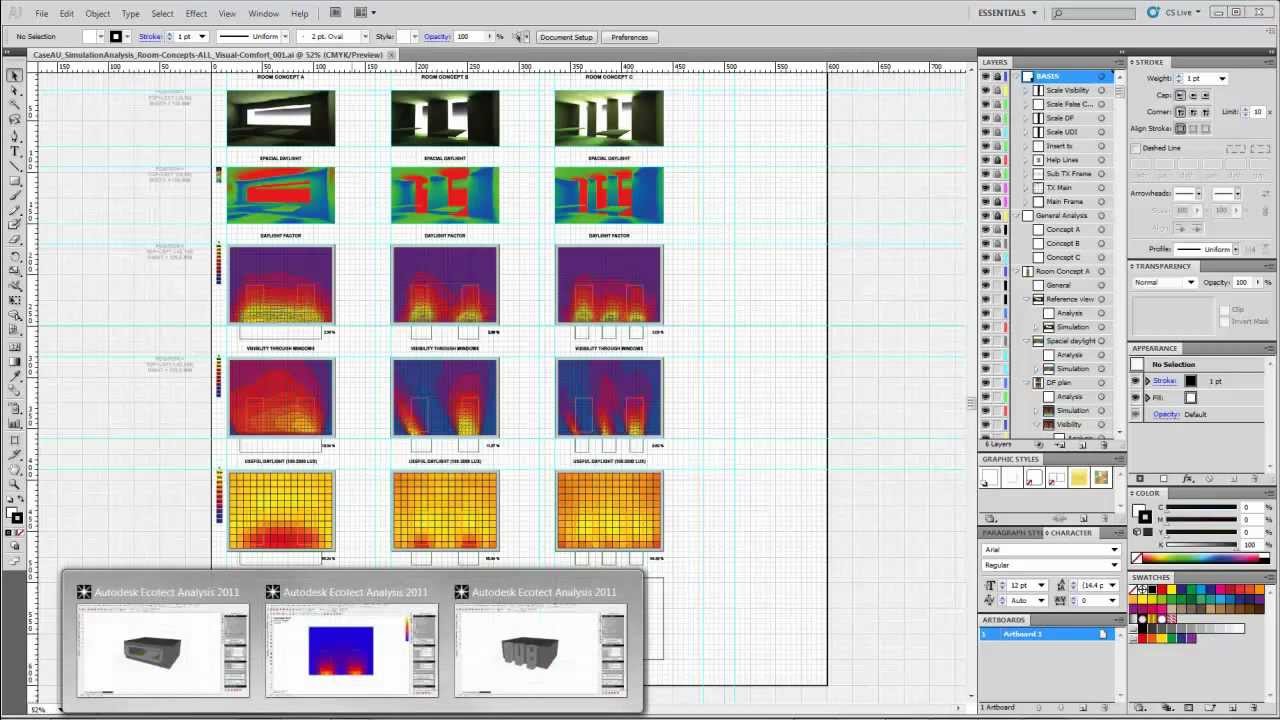Screen dimensions: 1280x720
Task: Hide the General Analysis layer
Action: click(985, 216)
